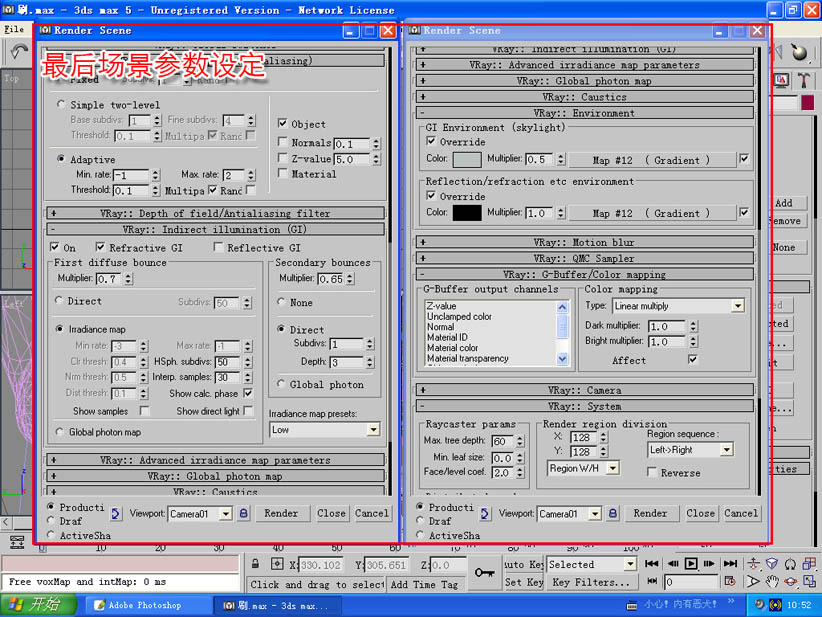The image size is (822, 617).
Task: Click Cancel button in right dialog
Action: tap(741, 513)
